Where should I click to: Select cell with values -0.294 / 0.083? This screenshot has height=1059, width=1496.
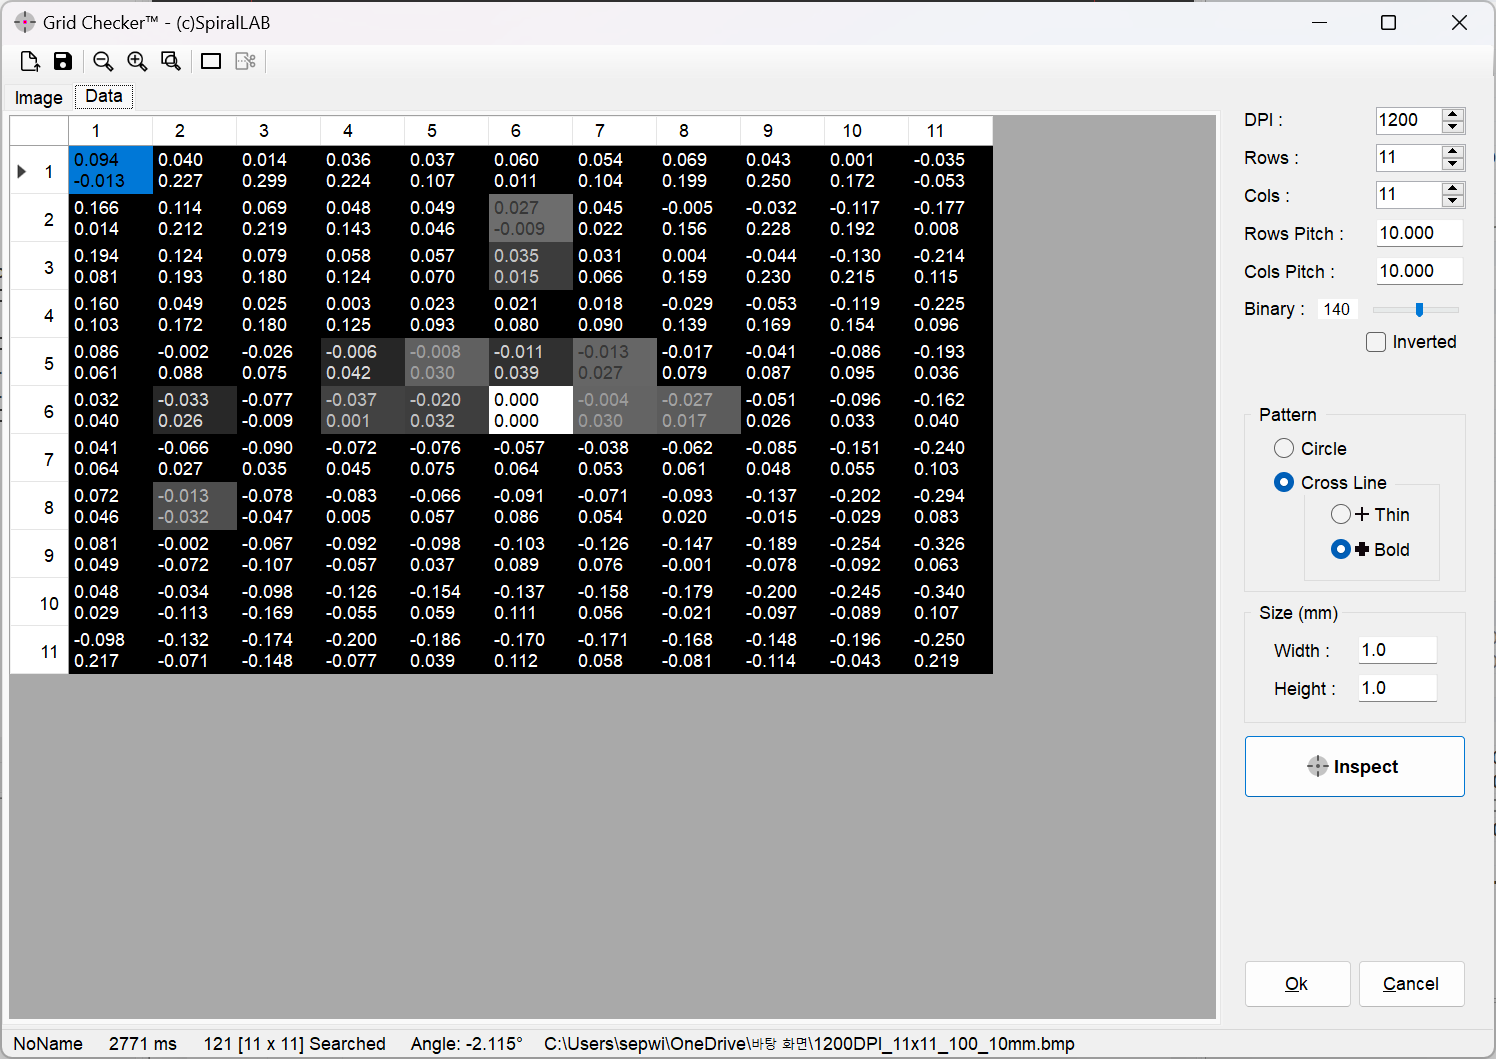(x=951, y=506)
